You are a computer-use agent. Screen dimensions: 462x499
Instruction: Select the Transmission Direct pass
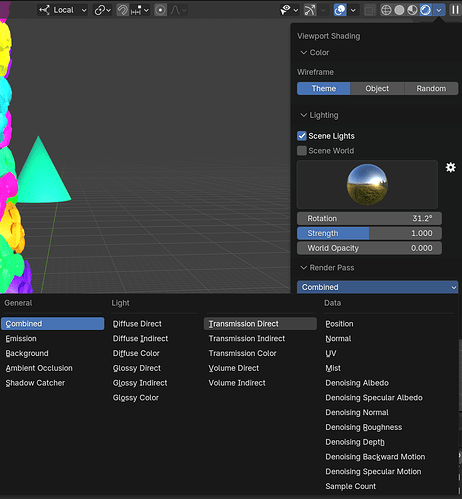pos(260,324)
